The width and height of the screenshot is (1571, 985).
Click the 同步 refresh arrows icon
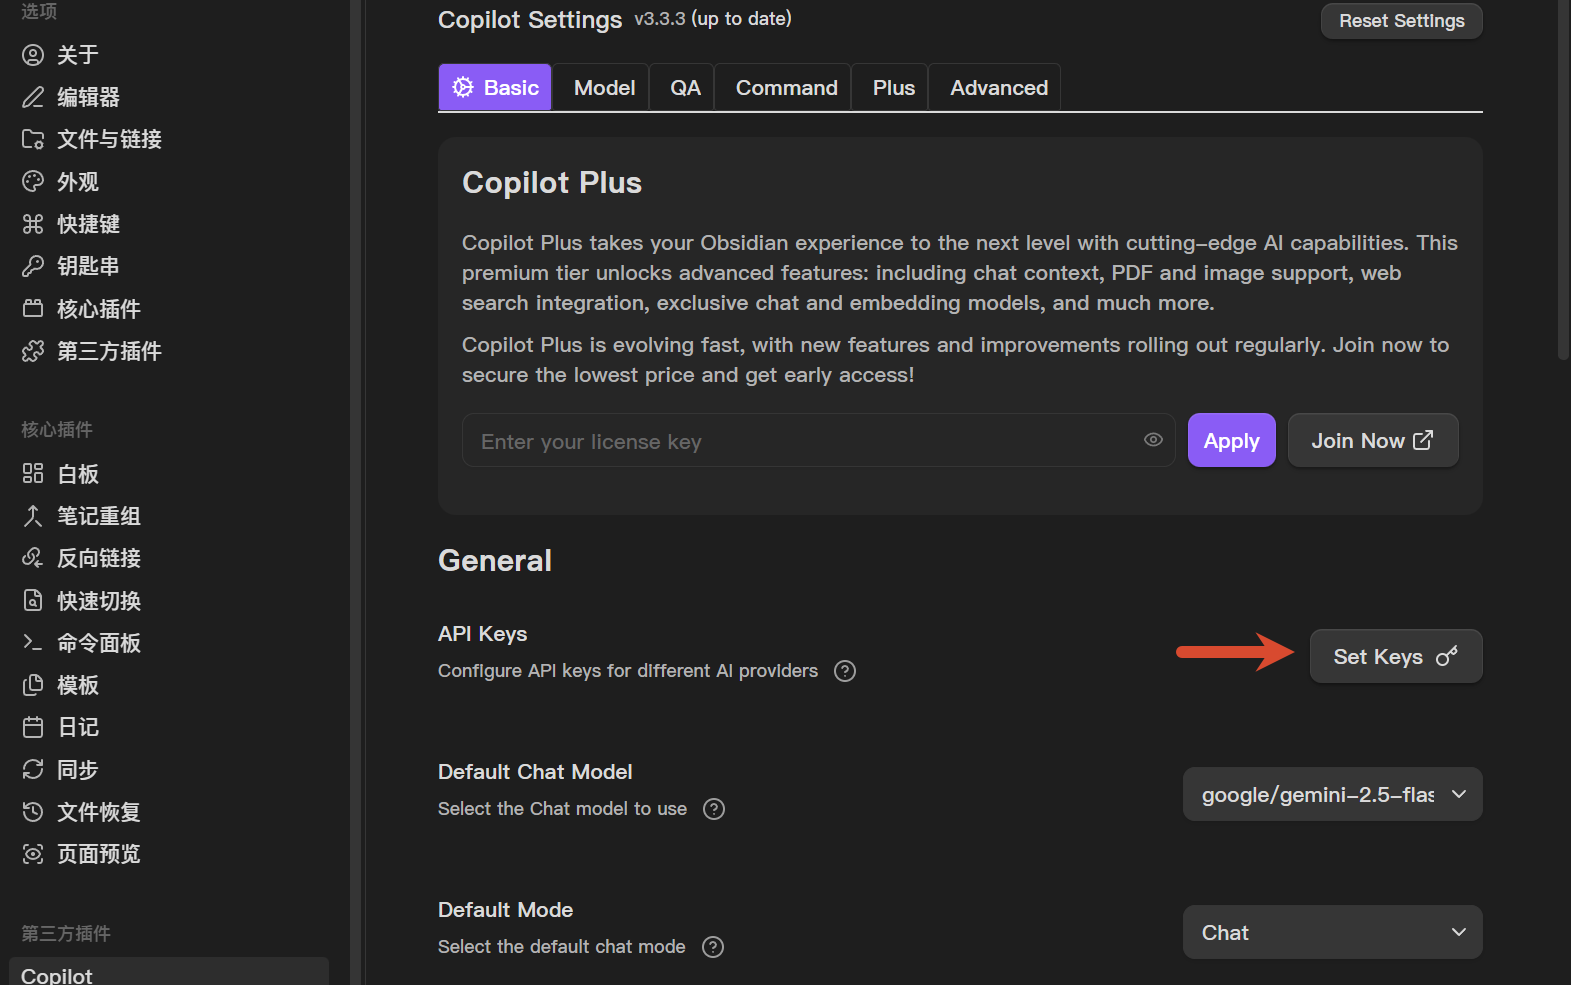tap(33, 769)
